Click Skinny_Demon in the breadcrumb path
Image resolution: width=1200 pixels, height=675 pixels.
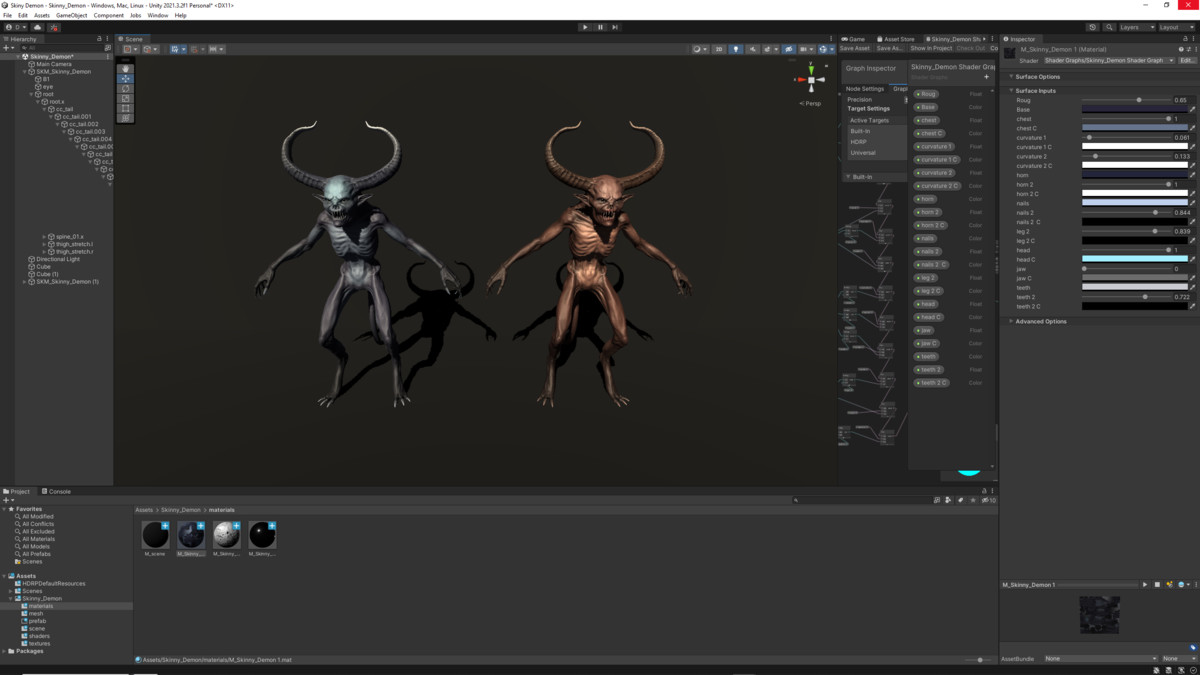181,510
